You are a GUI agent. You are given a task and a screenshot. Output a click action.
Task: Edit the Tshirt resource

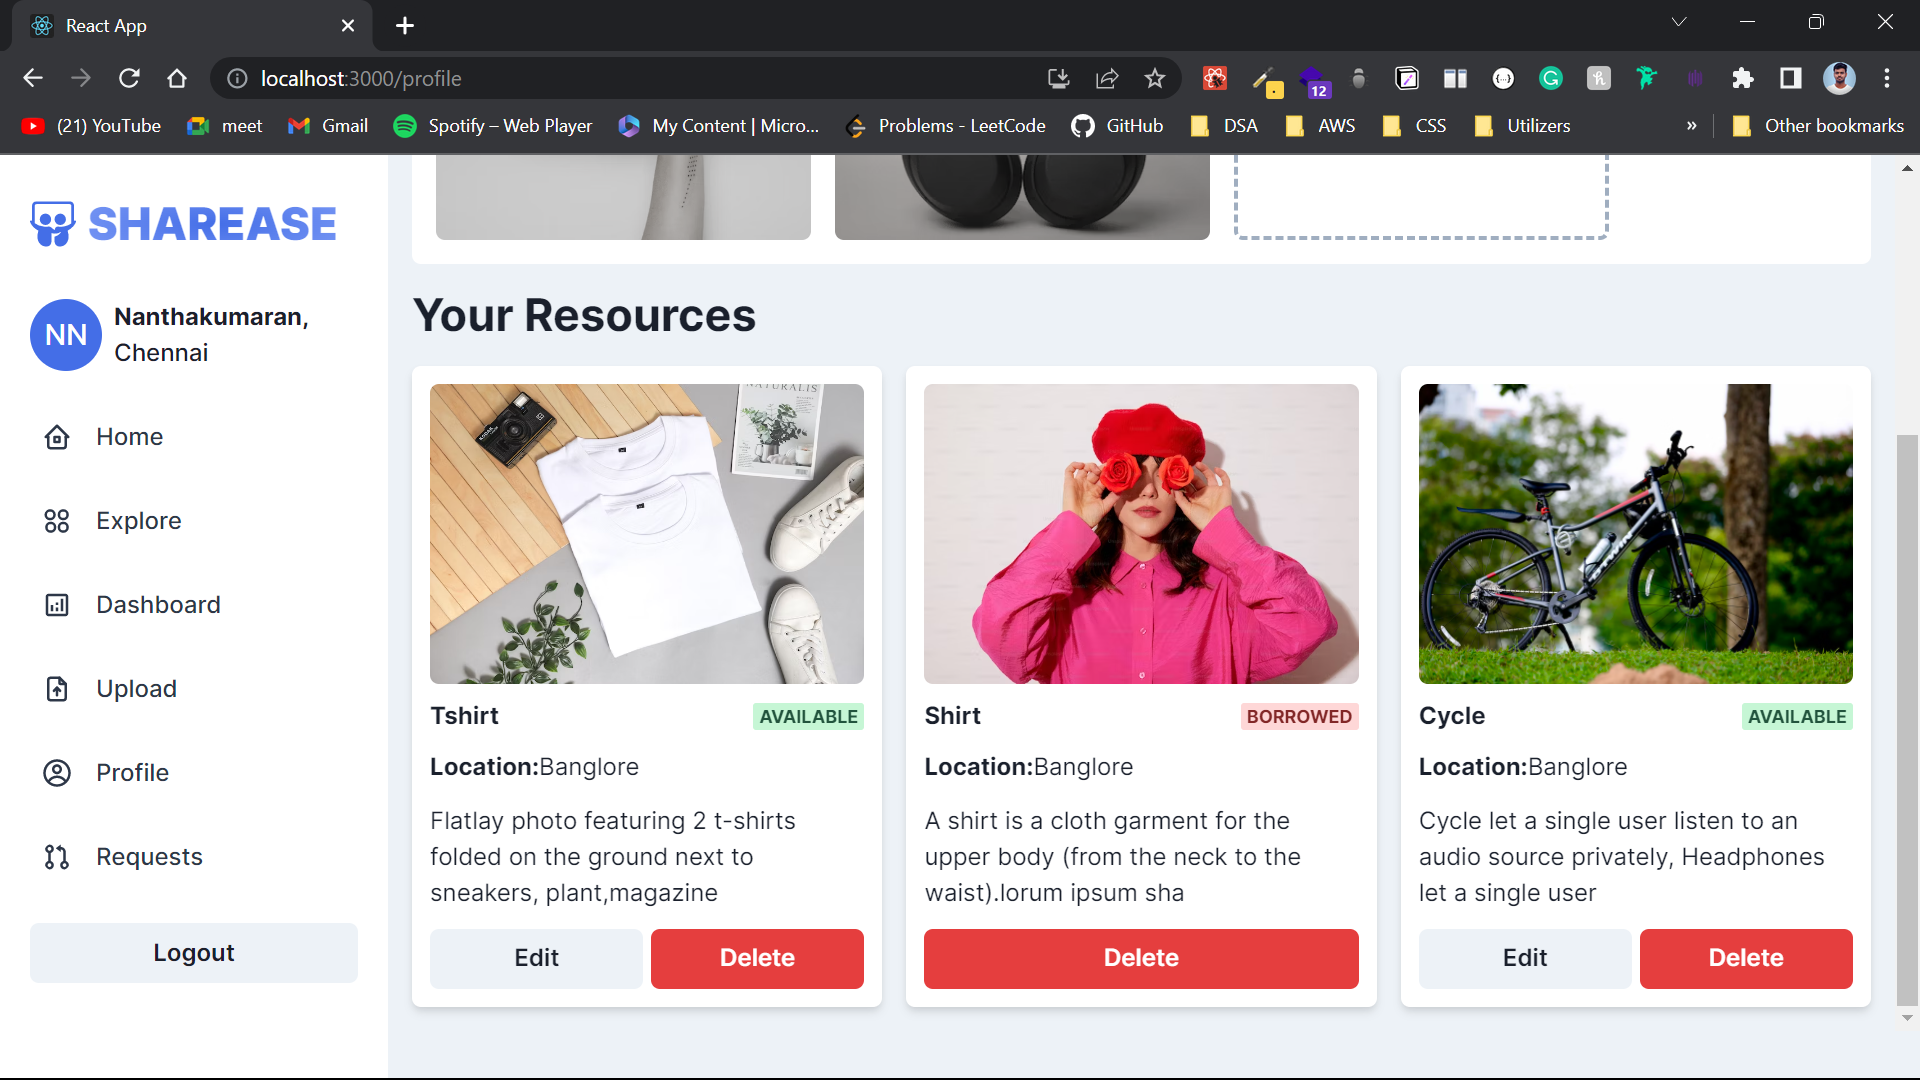click(x=536, y=958)
